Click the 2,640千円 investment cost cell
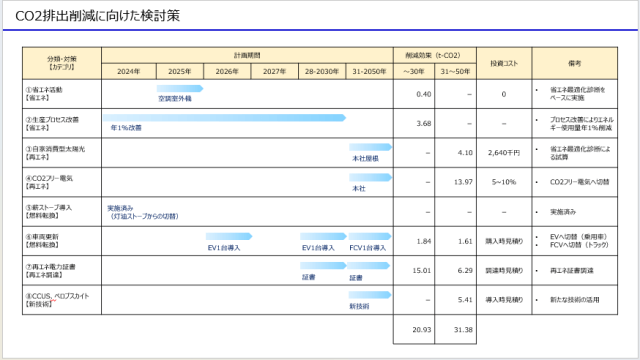Viewport: 640px width, 360px height. click(x=504, y=153)
